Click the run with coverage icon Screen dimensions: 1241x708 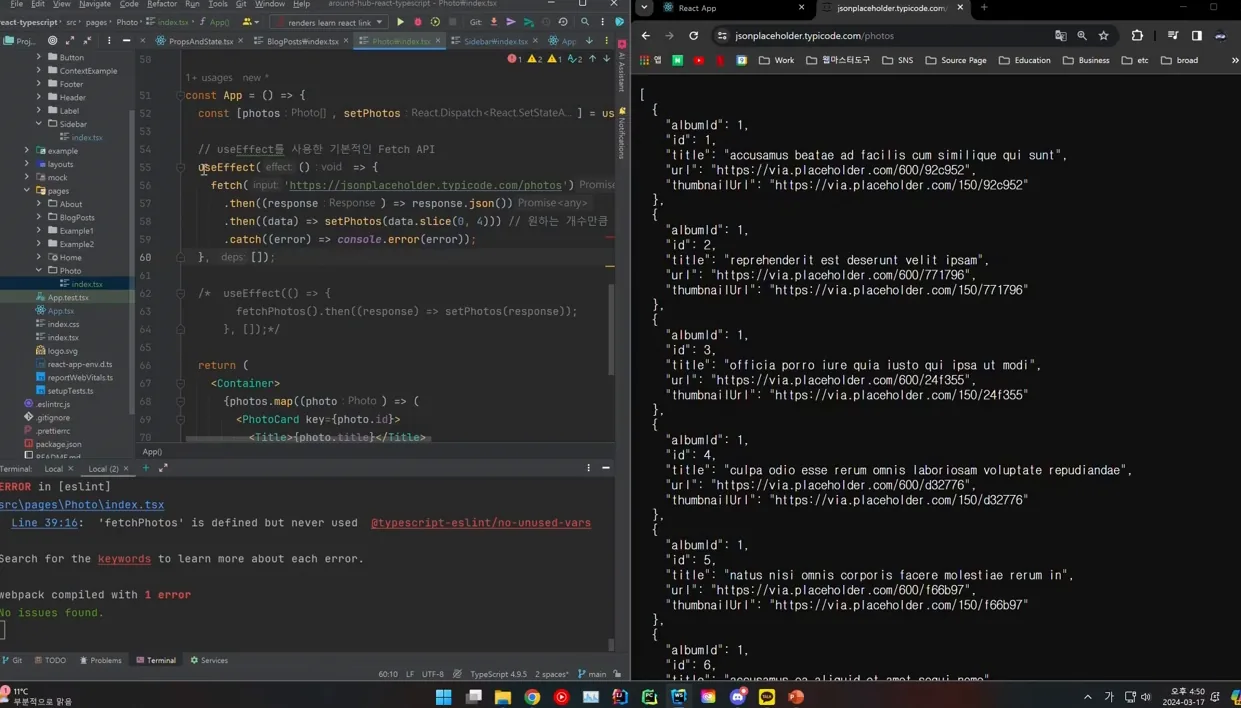(x=435, y=22)
